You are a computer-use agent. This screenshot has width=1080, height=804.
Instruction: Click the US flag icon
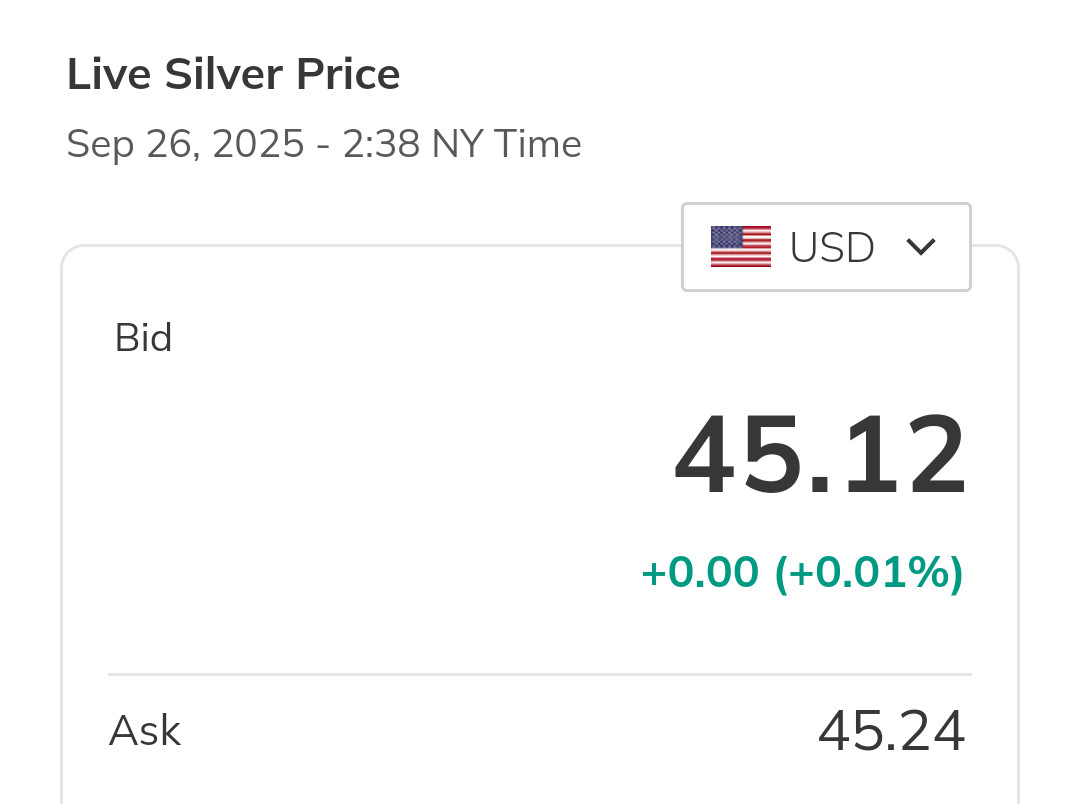(741, 247)
